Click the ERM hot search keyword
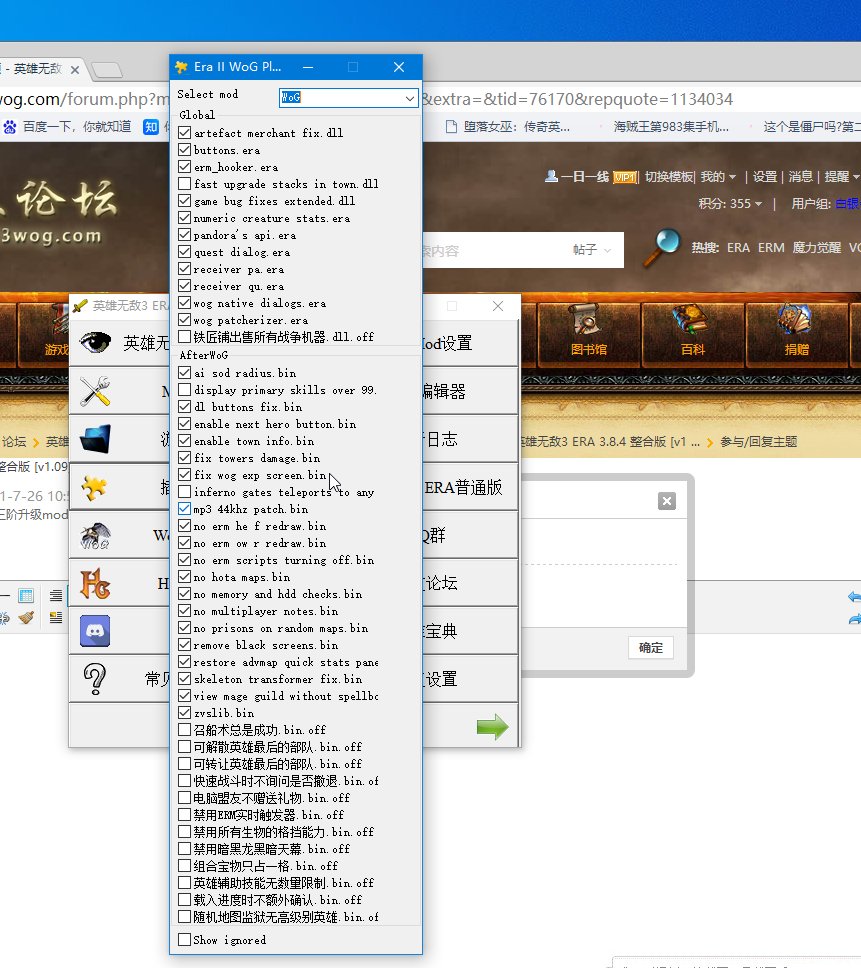The width and height of the screenshot is (861, 968). (772, 248)
